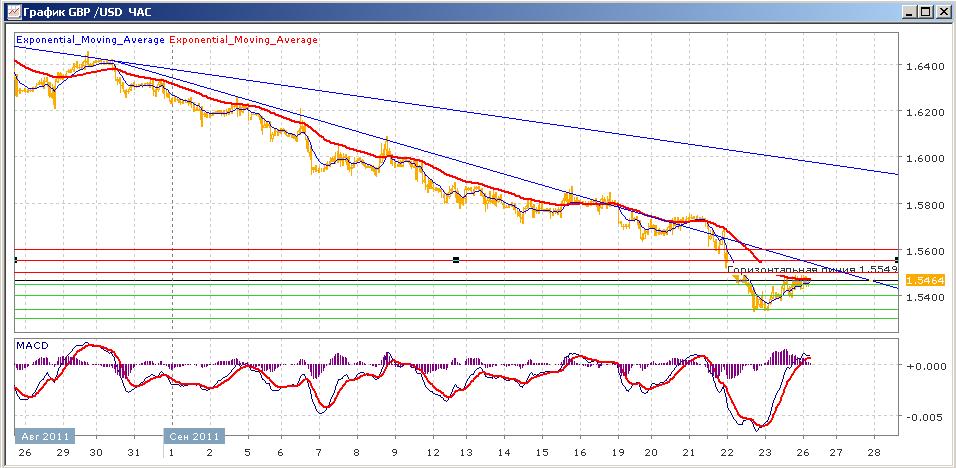Click the 1.6400 price axis label
The image size is (956, 468).
[924, 65]
